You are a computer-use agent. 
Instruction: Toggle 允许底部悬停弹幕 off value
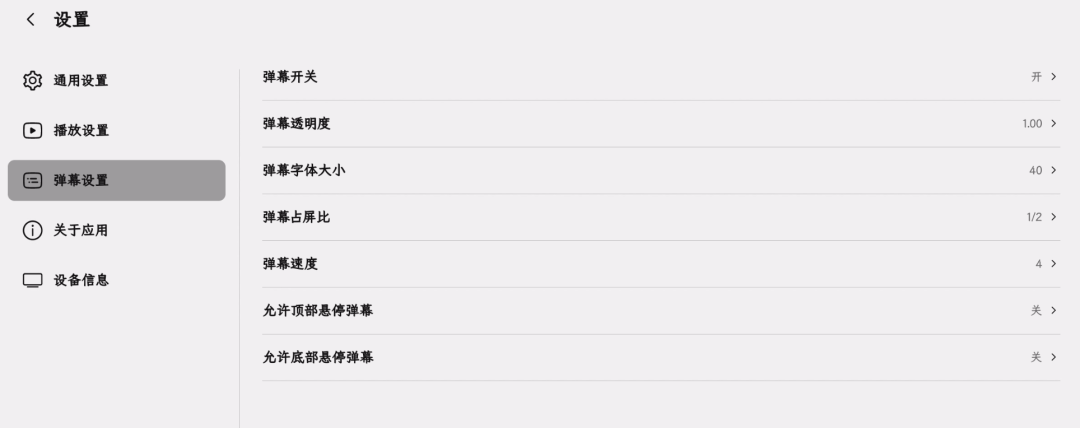coord(1043,357)
